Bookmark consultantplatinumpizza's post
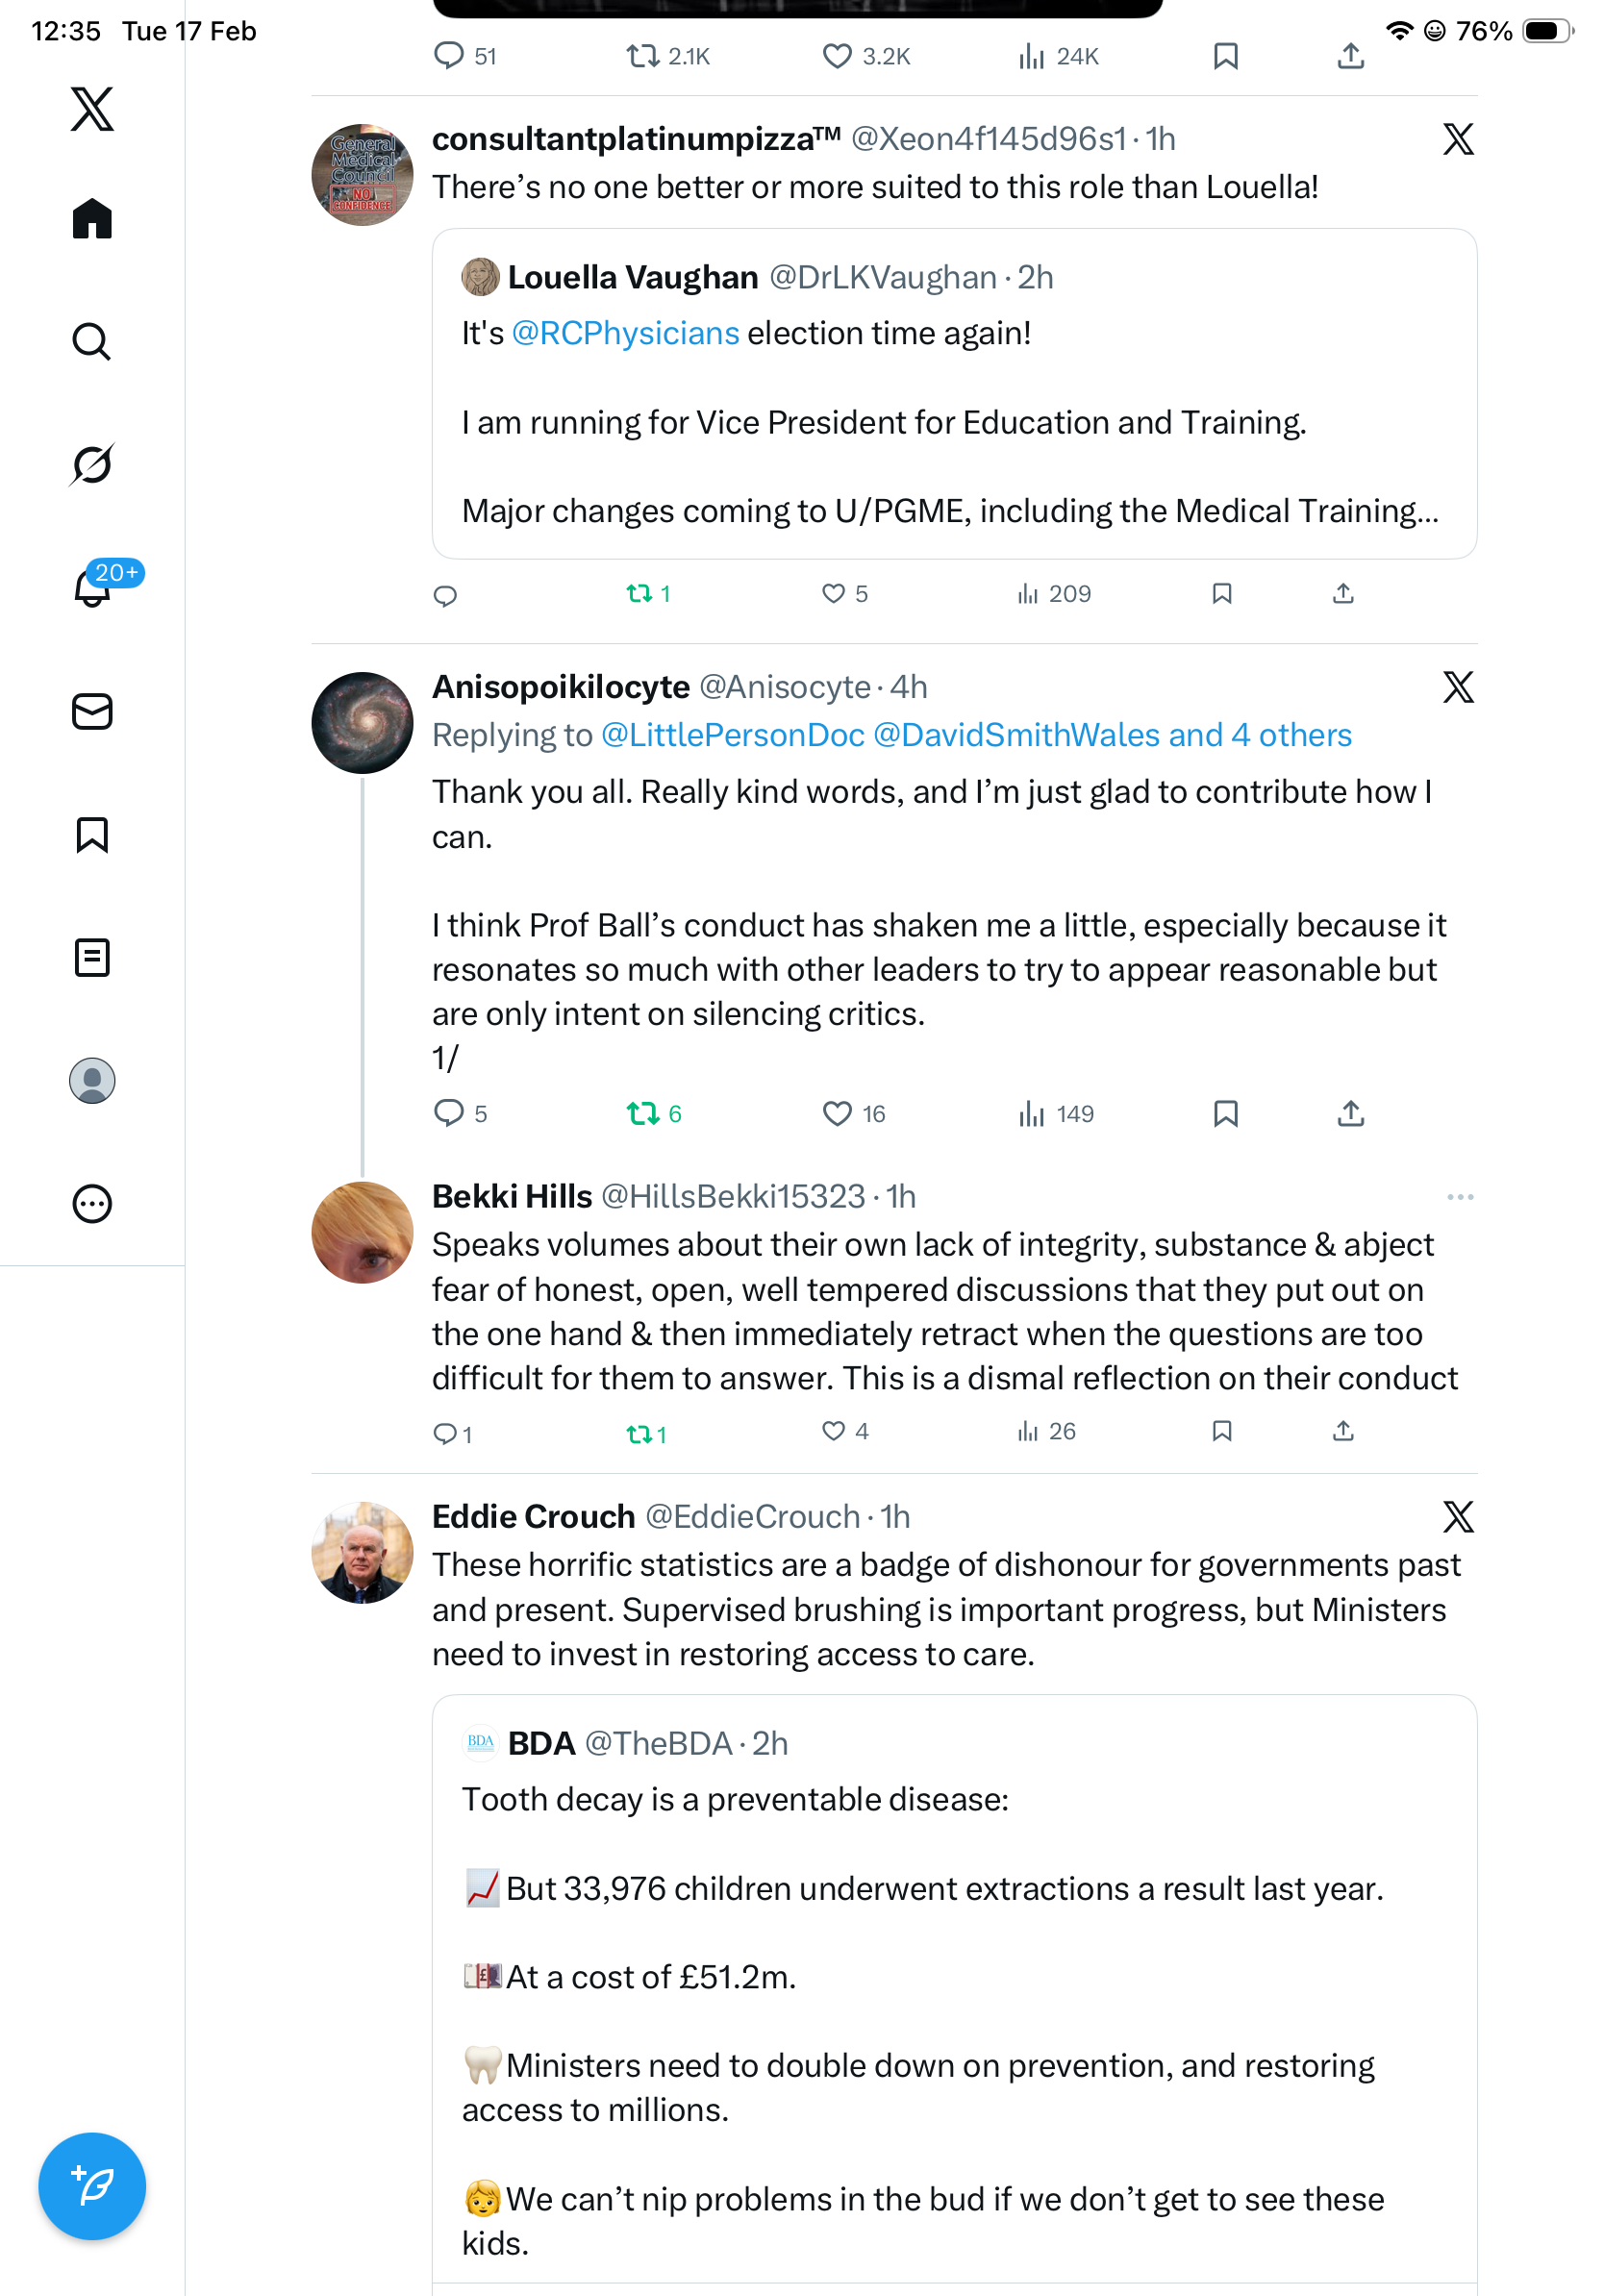This screenshot has height=2296, width=1604. [x=1221, y=594]
